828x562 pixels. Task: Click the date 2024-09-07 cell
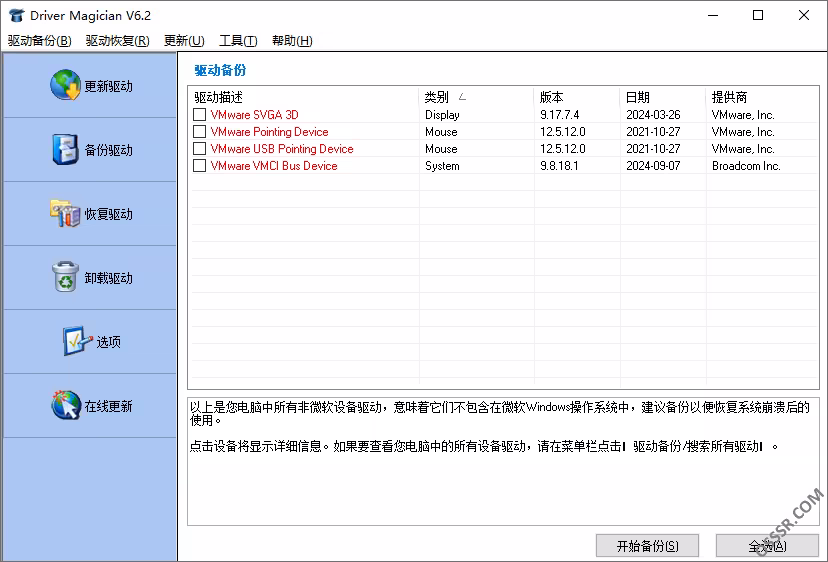[x=653, y=166]
